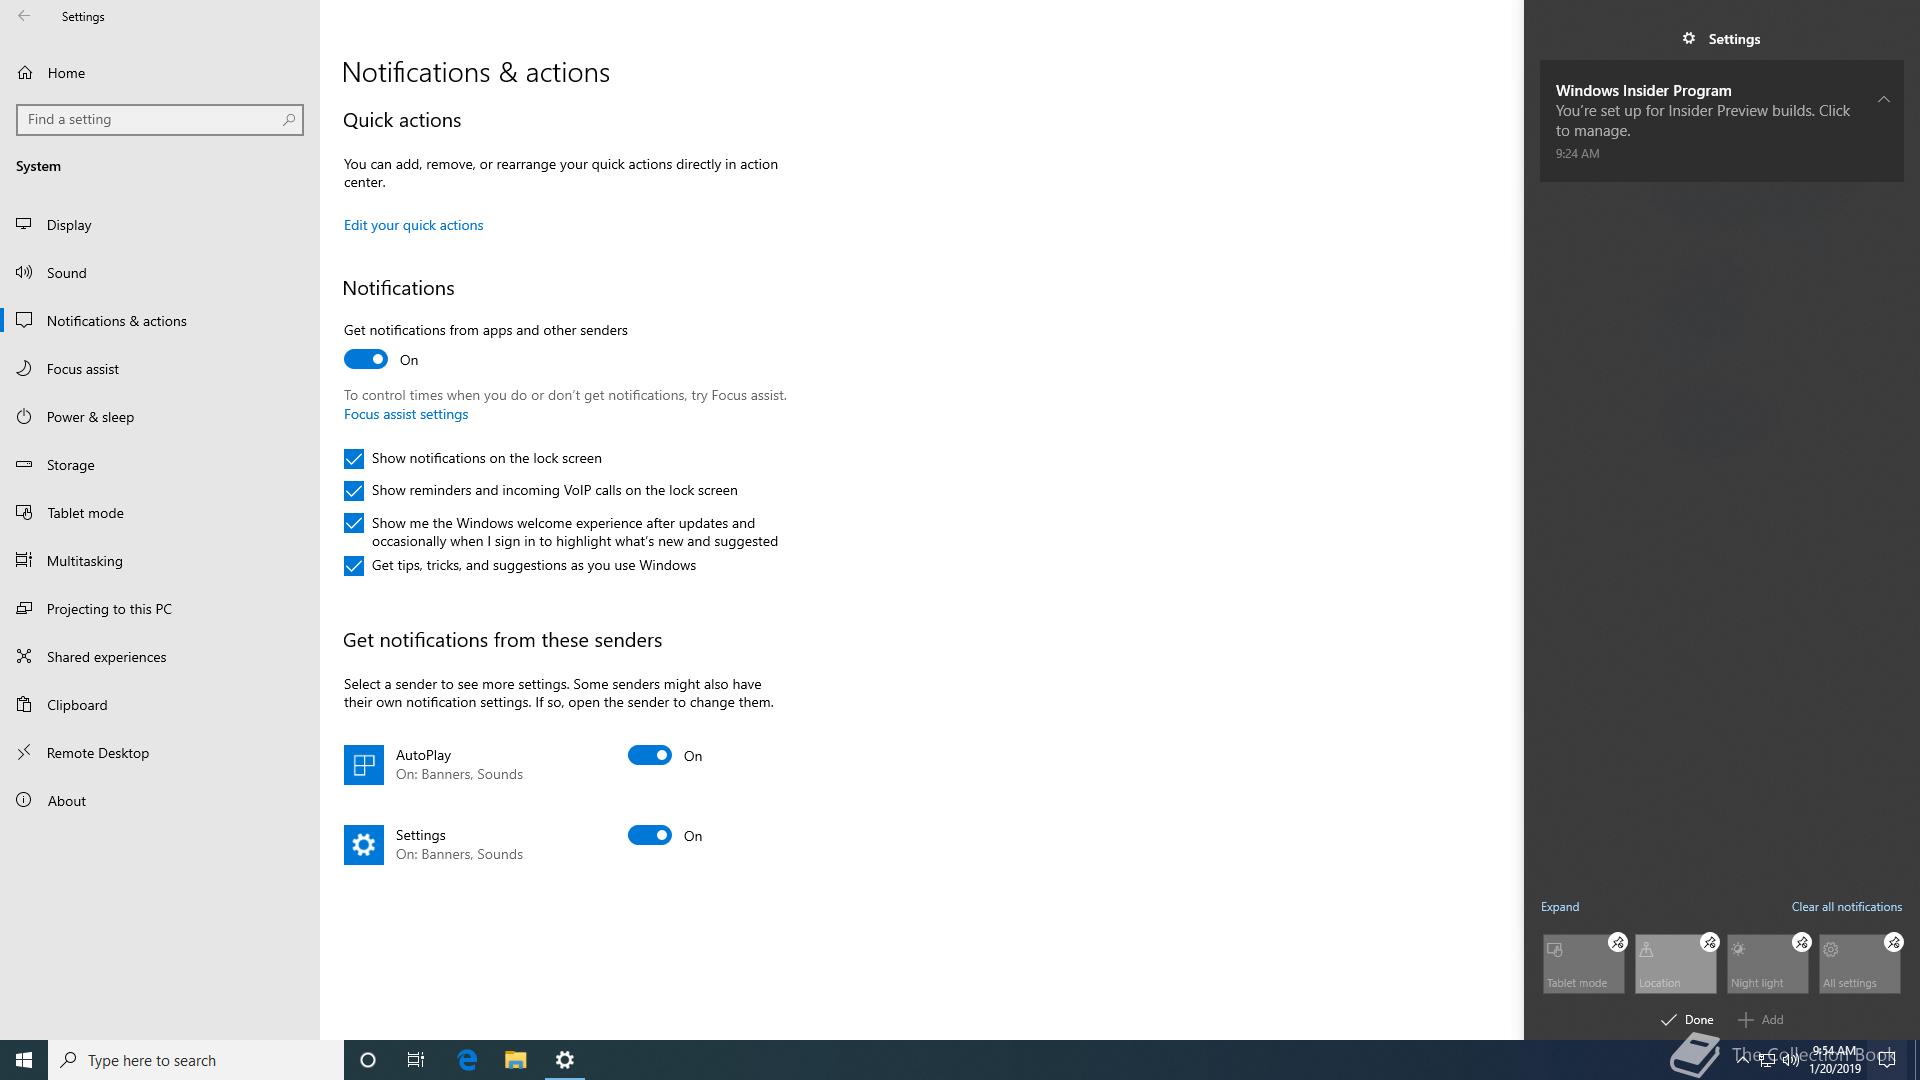
Task: Click Add to add a quick action
Action: (1761, 1020)
